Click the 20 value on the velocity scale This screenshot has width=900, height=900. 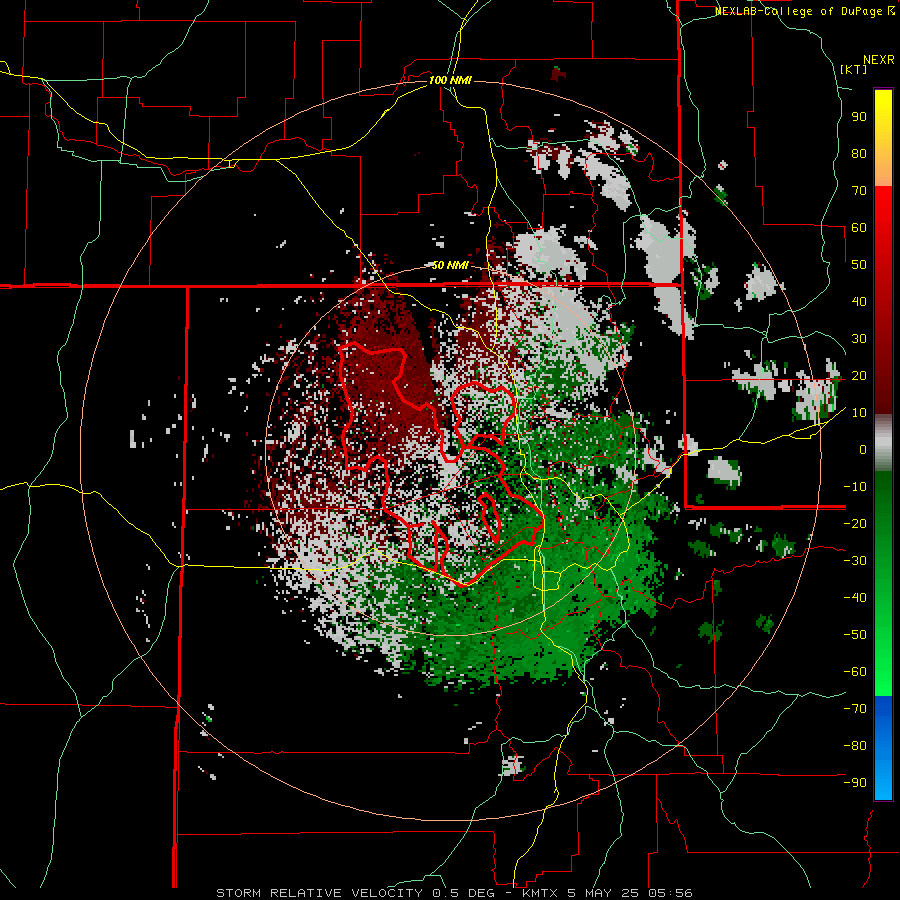[859, 375]
